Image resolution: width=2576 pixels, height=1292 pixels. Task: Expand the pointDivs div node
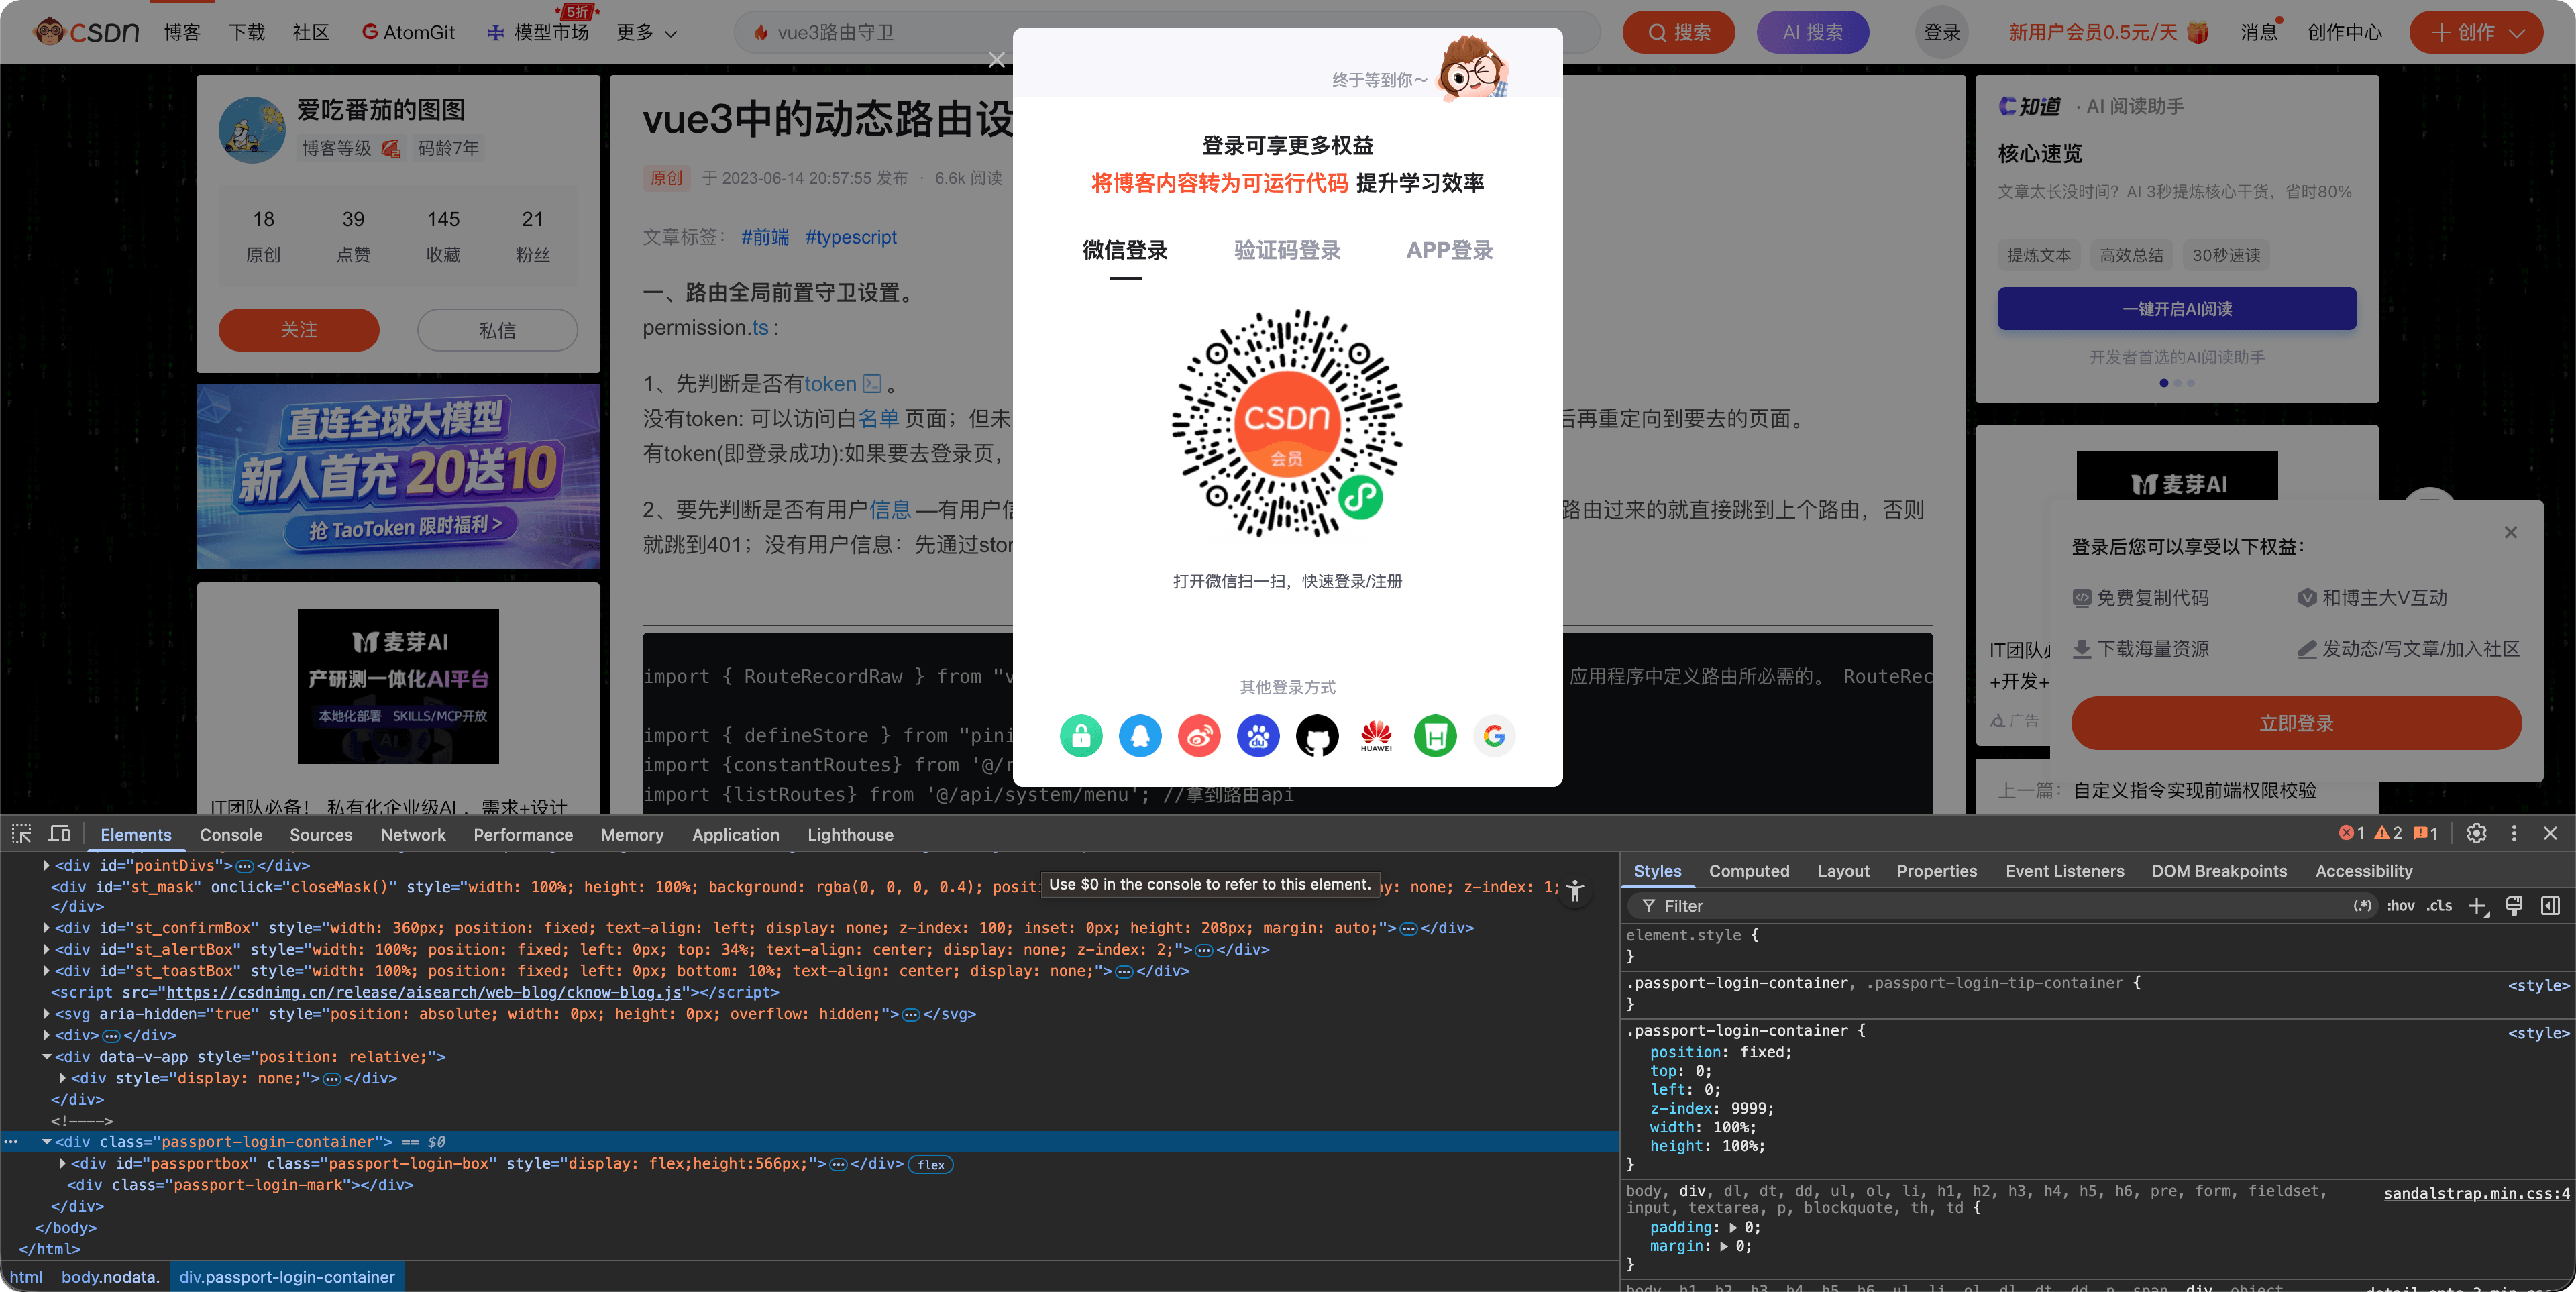click(x=46, y=865)
